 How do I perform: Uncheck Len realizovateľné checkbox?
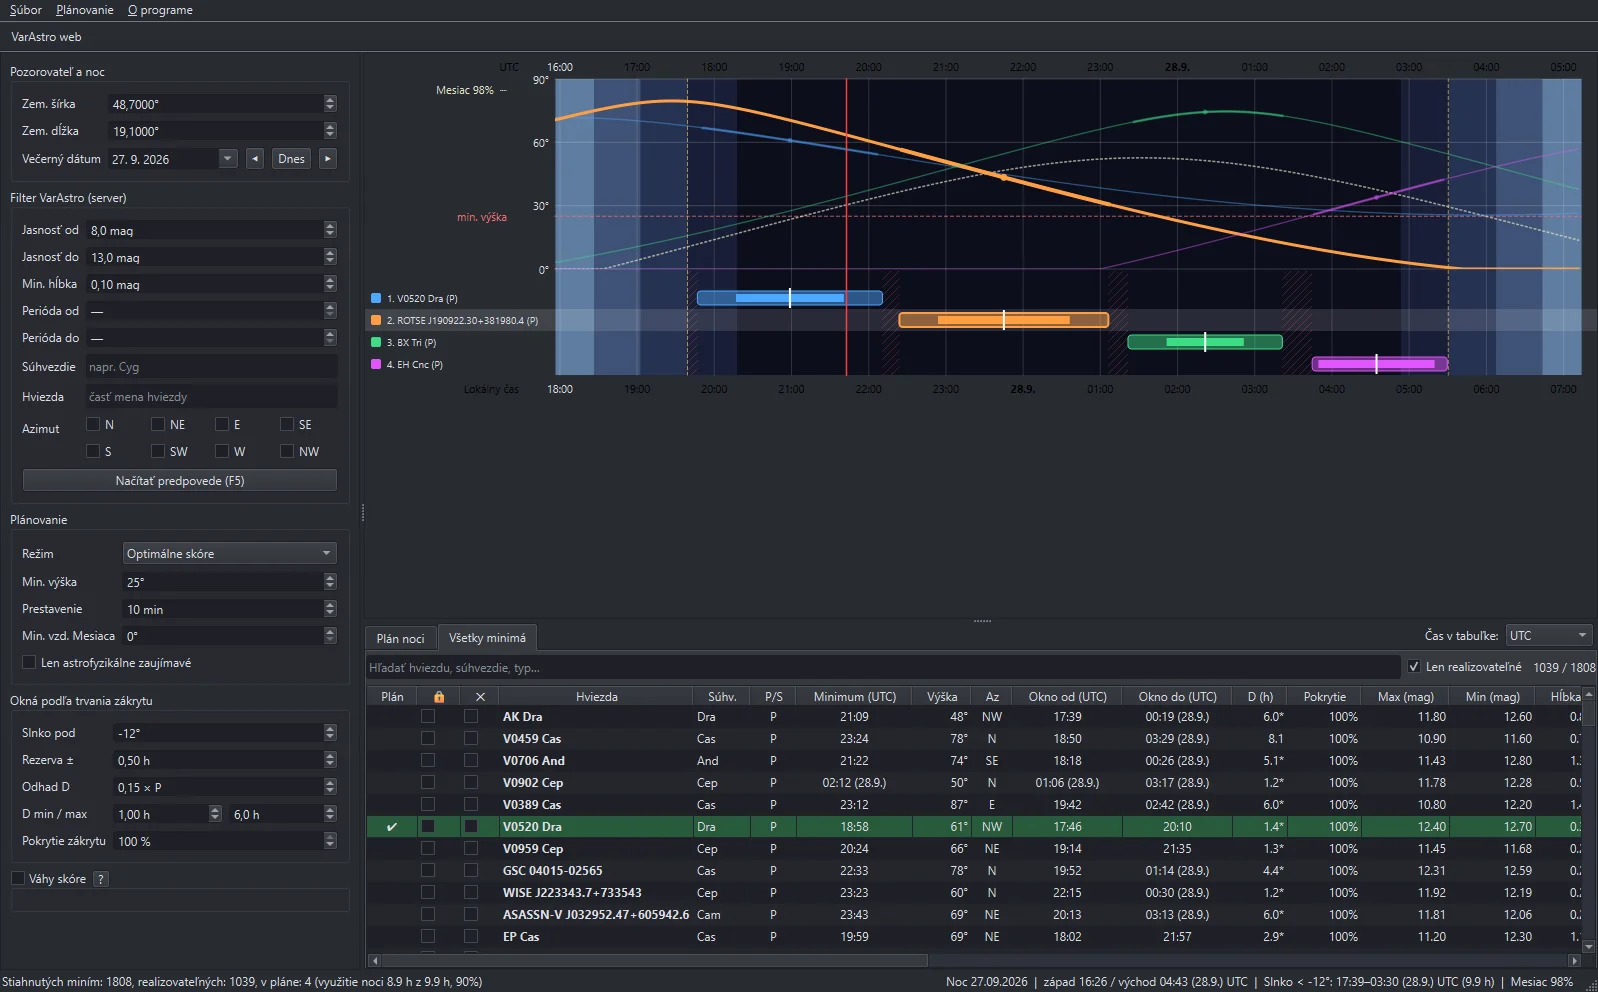pyautogui.click(x=1414, y=667)
